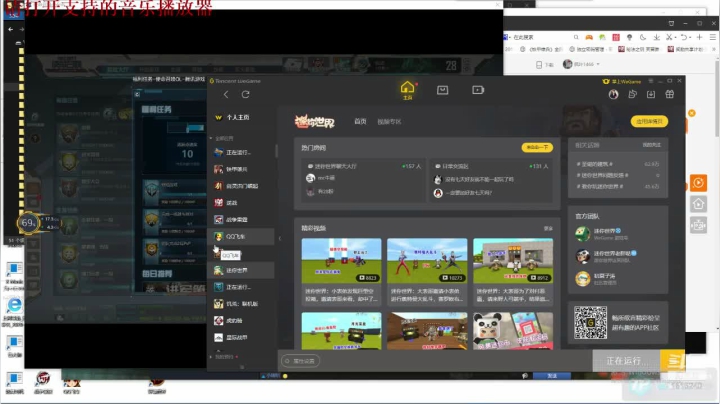This screenshot has height=404, width=720.
Task: Open the chat room with 131 人
Action: 491,180
